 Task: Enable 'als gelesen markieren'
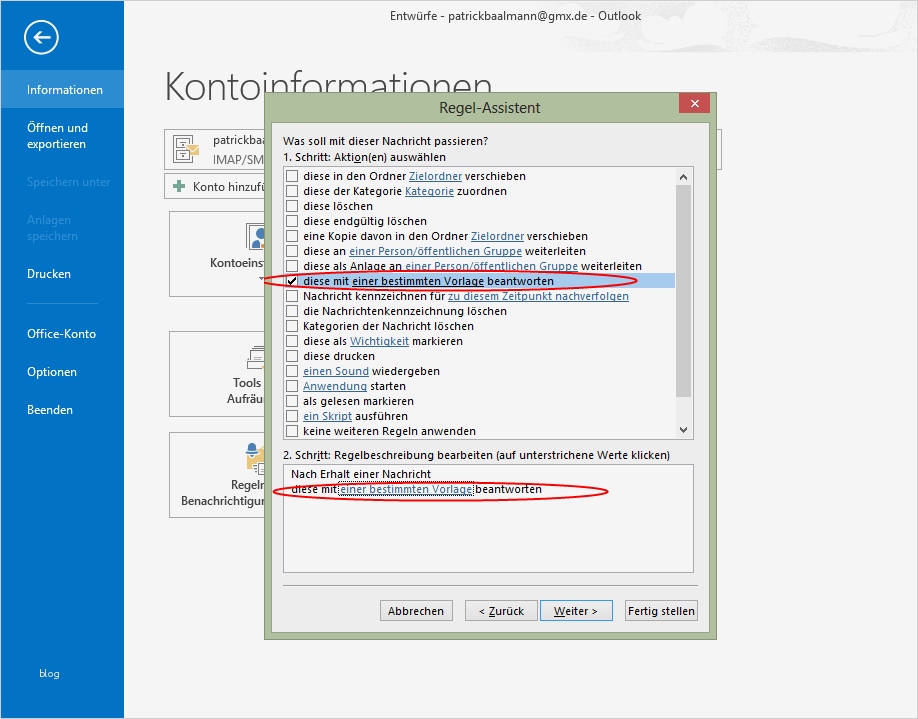pyautogui.click(x=290, y=401)
